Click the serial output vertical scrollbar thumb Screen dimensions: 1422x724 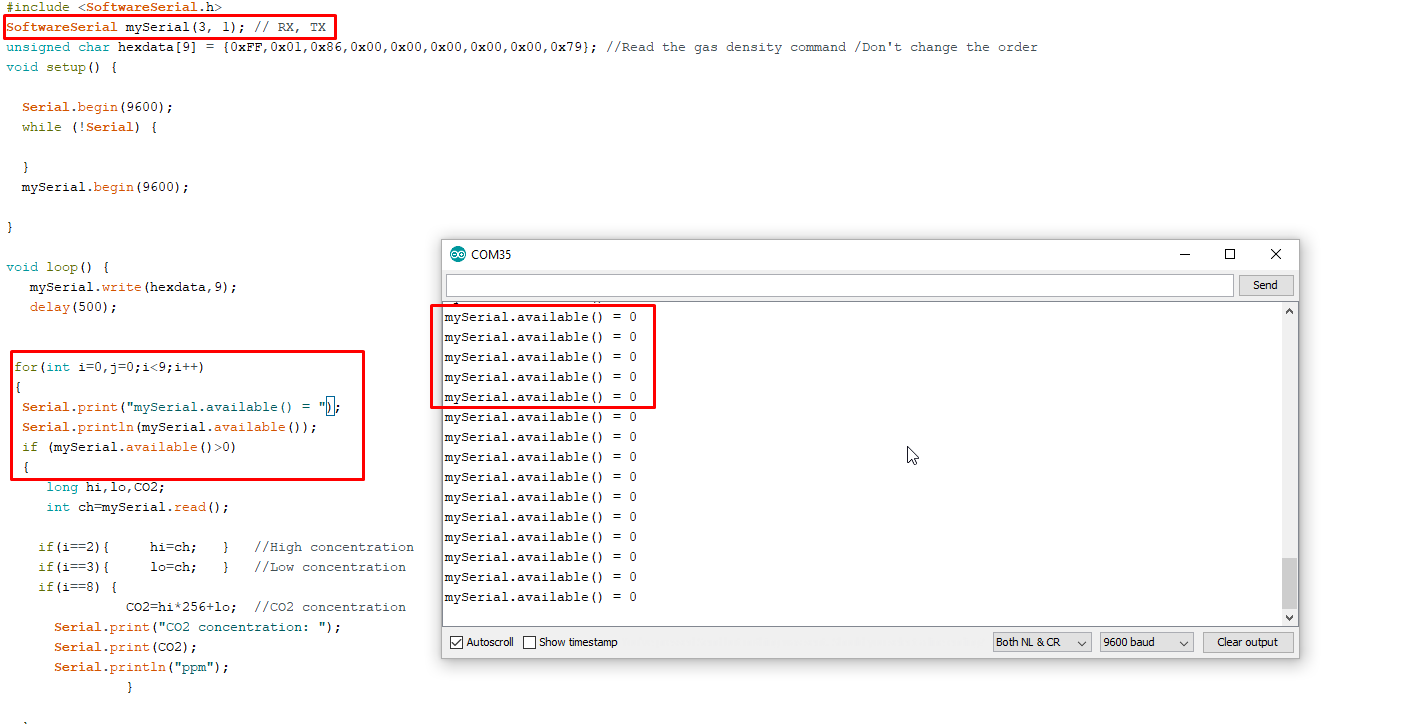point(1289,582)
